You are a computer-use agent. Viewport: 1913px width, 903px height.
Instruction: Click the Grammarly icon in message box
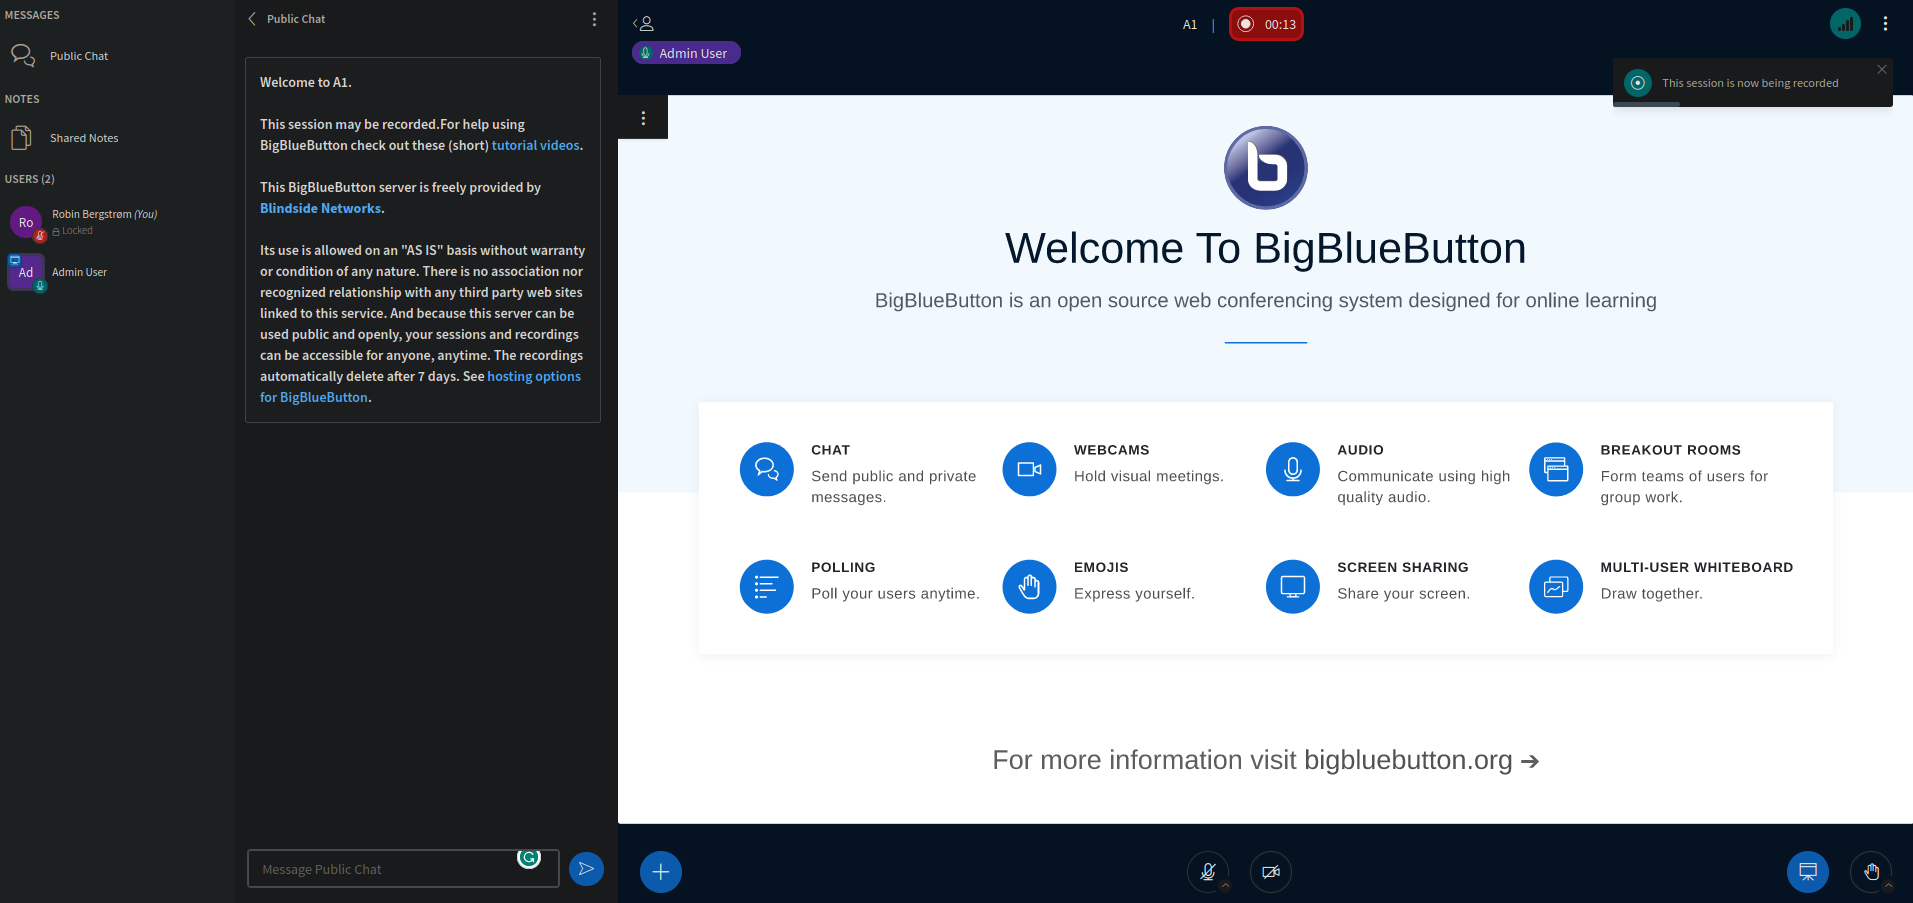(529, 857)
